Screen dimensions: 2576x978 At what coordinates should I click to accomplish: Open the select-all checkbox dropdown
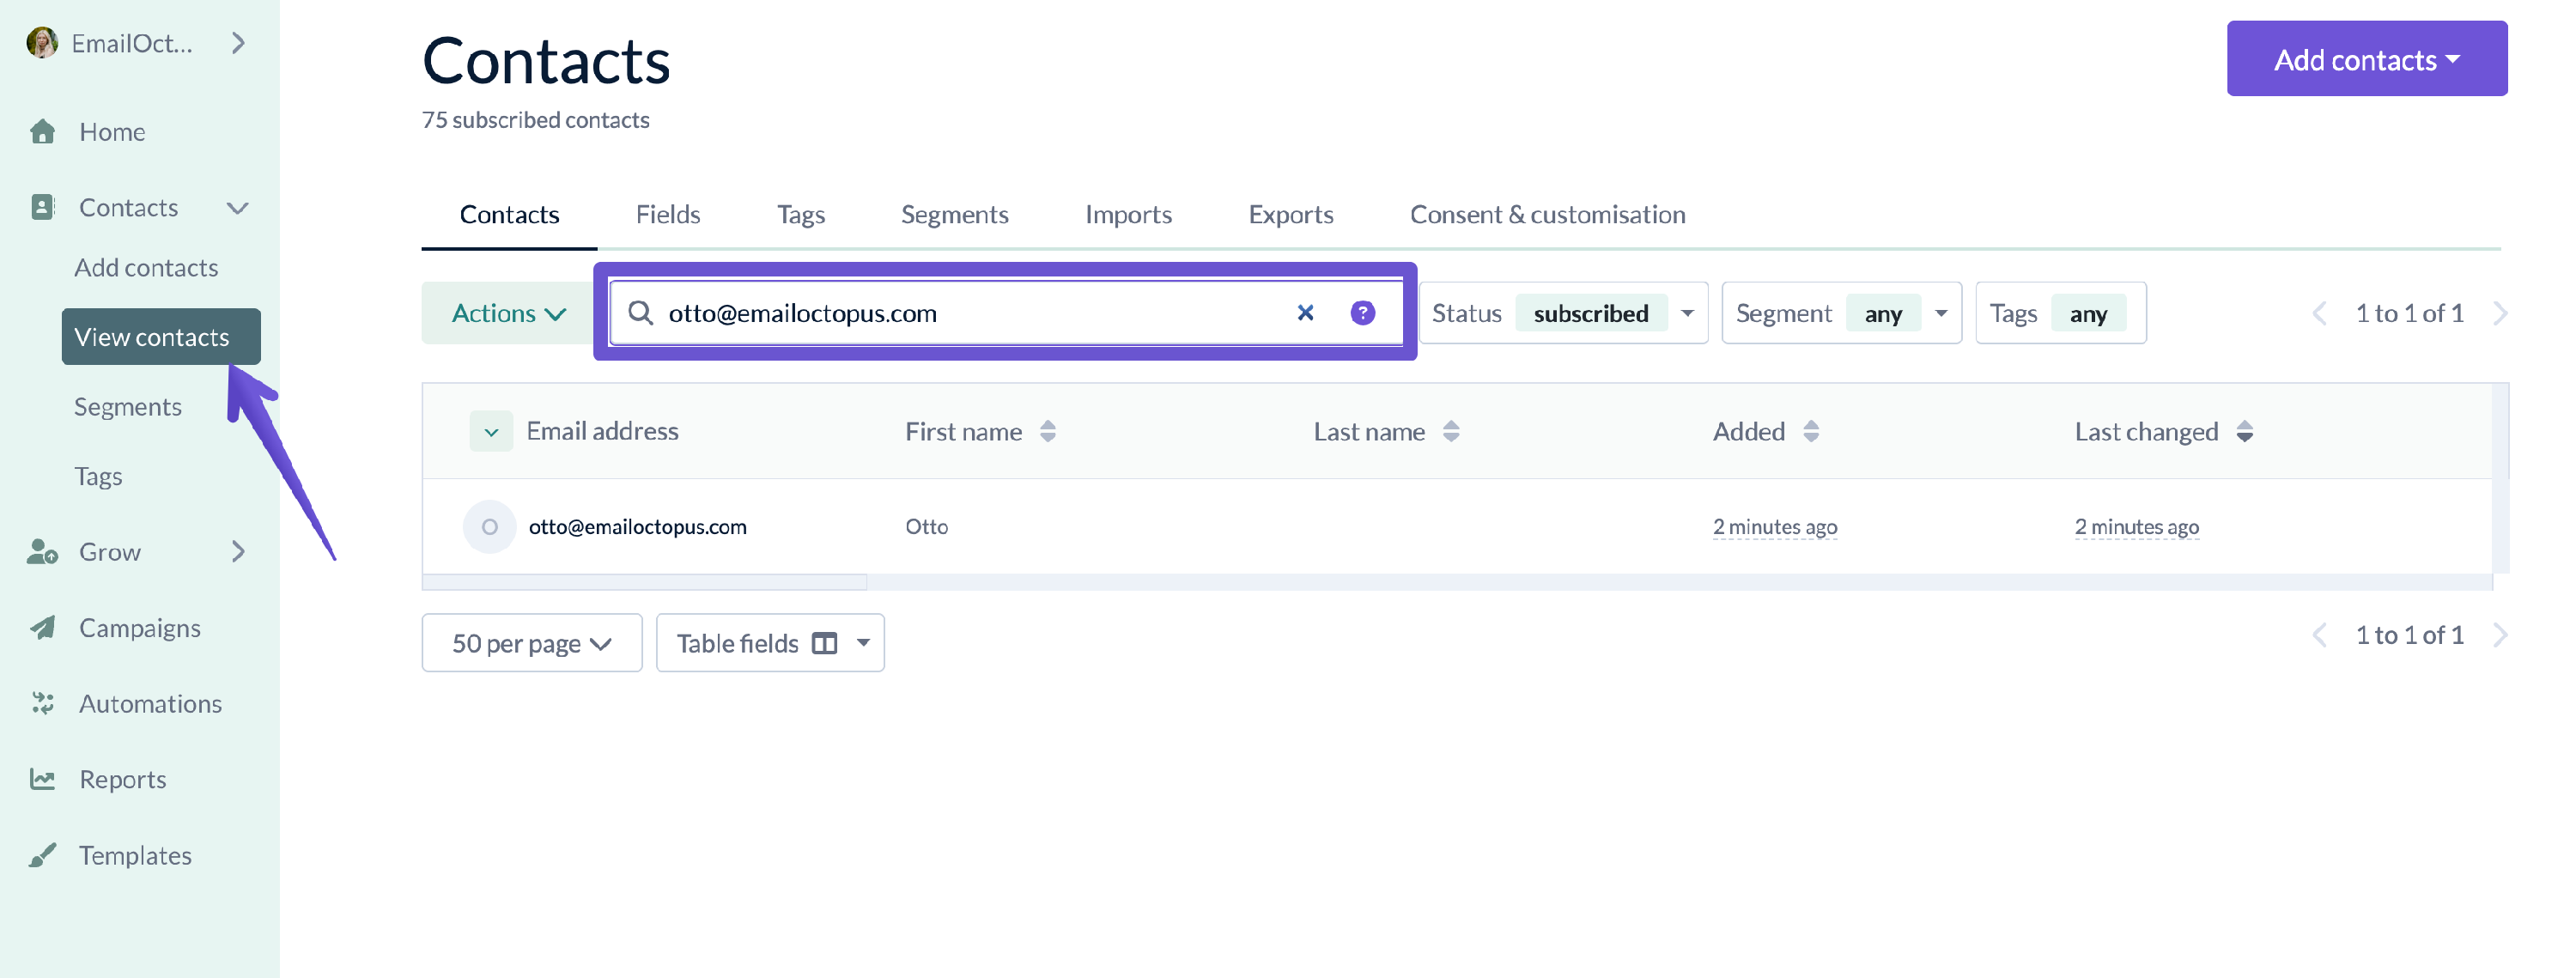click(x=491, y=432)
